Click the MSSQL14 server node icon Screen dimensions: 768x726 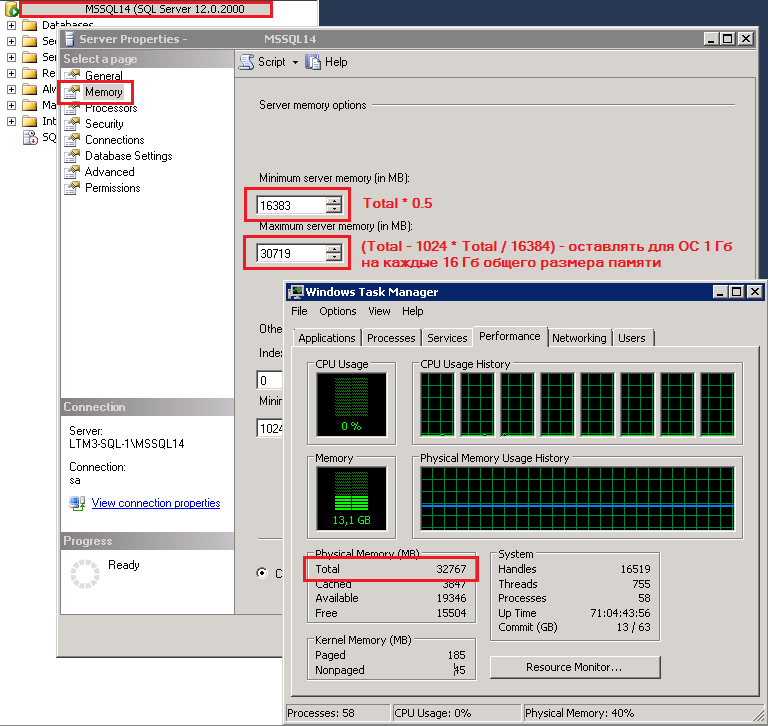tap(11, 9)
